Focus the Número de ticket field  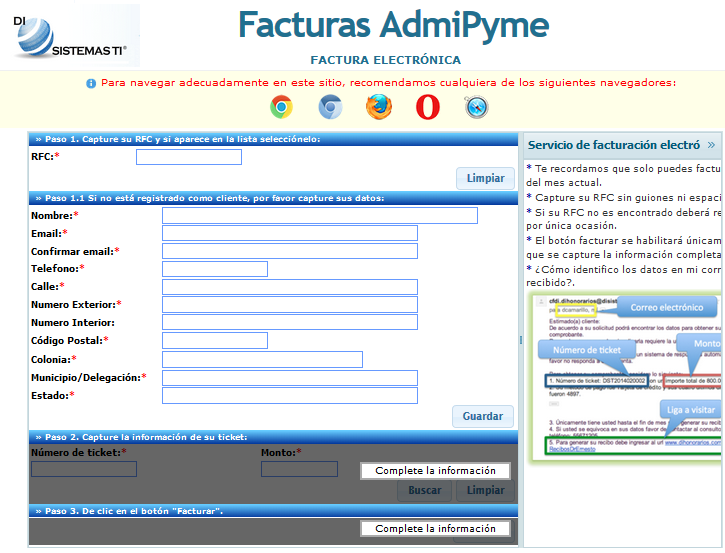[x=84, y=469]
